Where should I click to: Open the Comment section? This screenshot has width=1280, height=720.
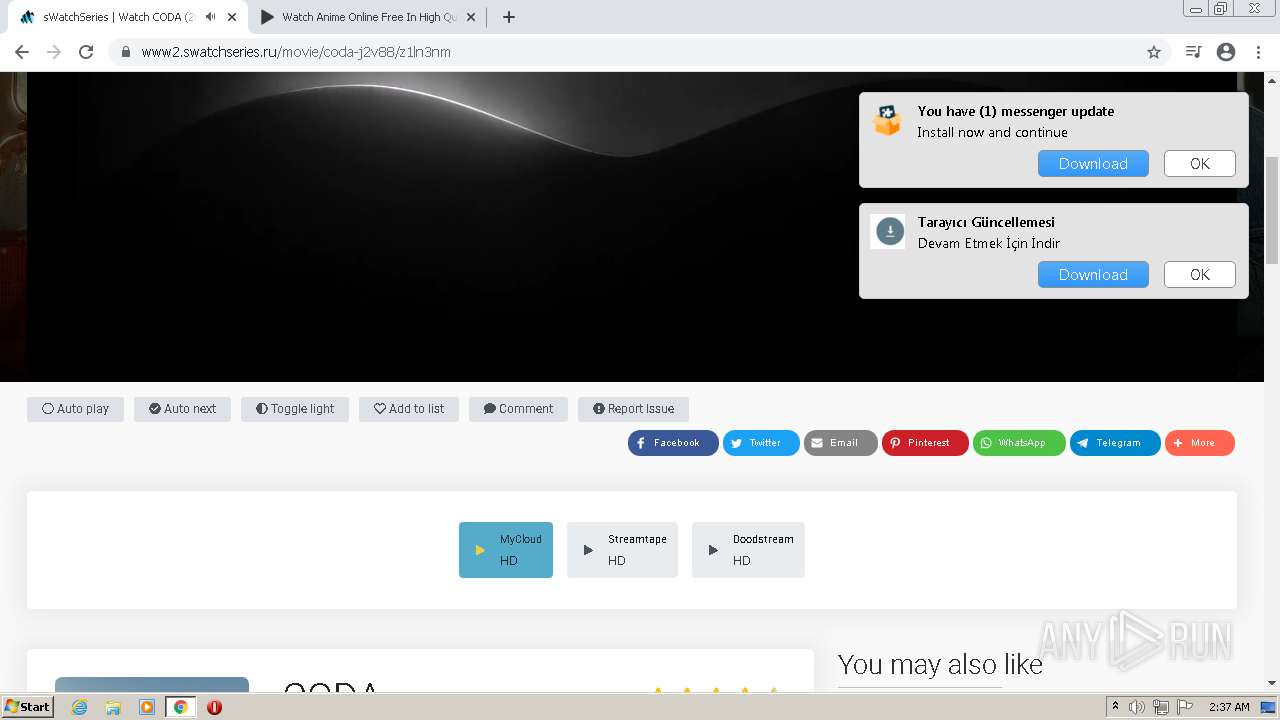point(518,409)
